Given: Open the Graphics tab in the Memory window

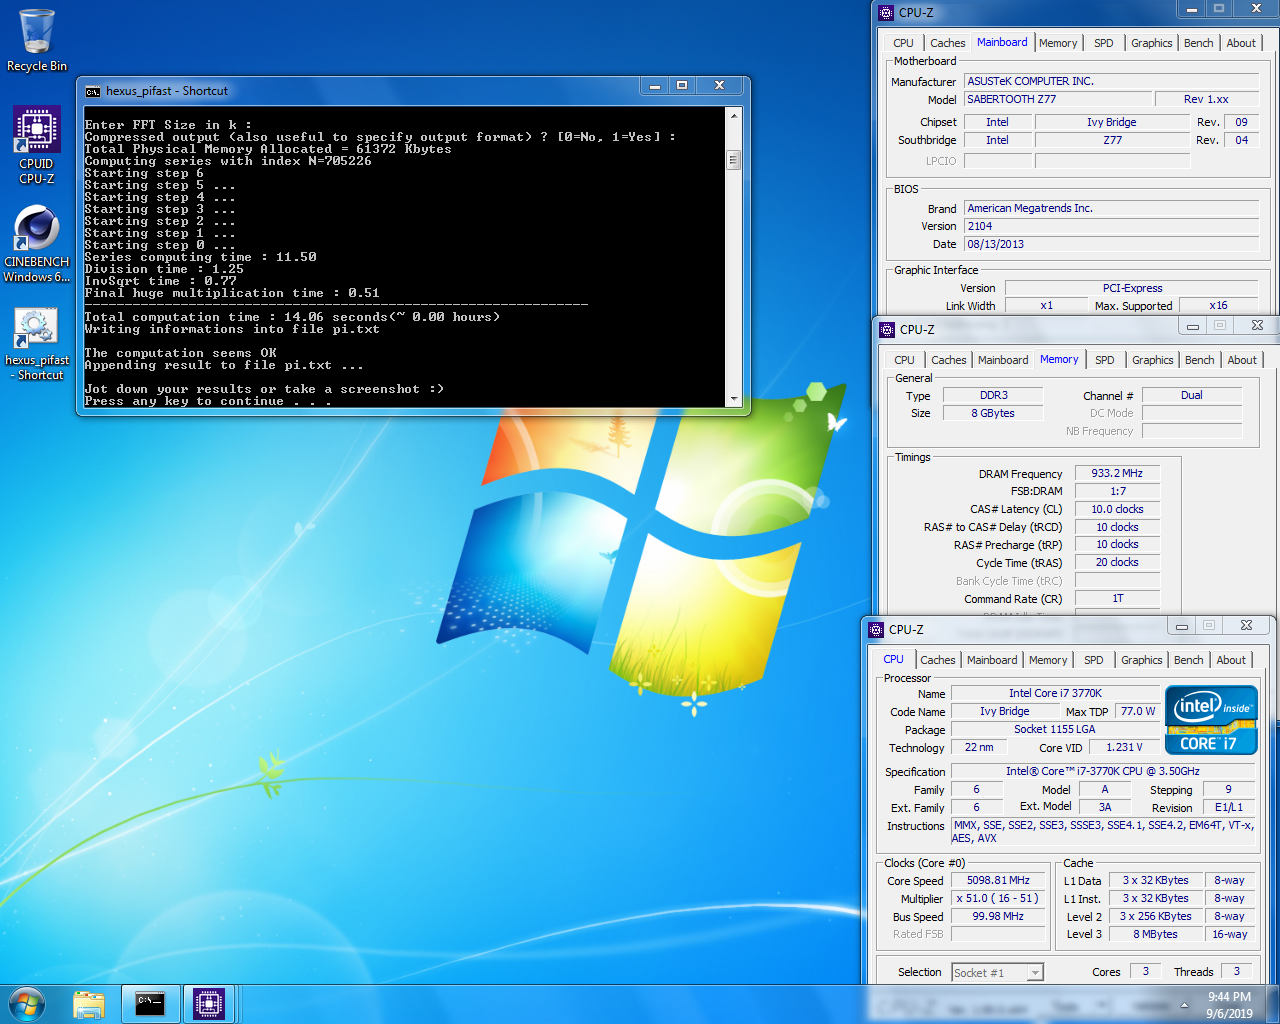Looking at the screenshot, I should (x=1152, y=360).
